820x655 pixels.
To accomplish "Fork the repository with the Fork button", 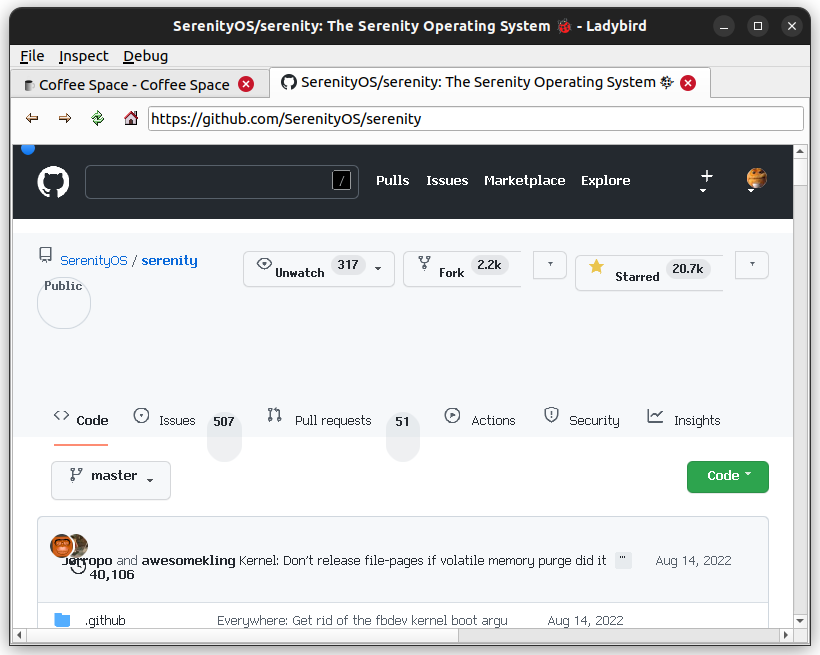I will pos(462,269).
